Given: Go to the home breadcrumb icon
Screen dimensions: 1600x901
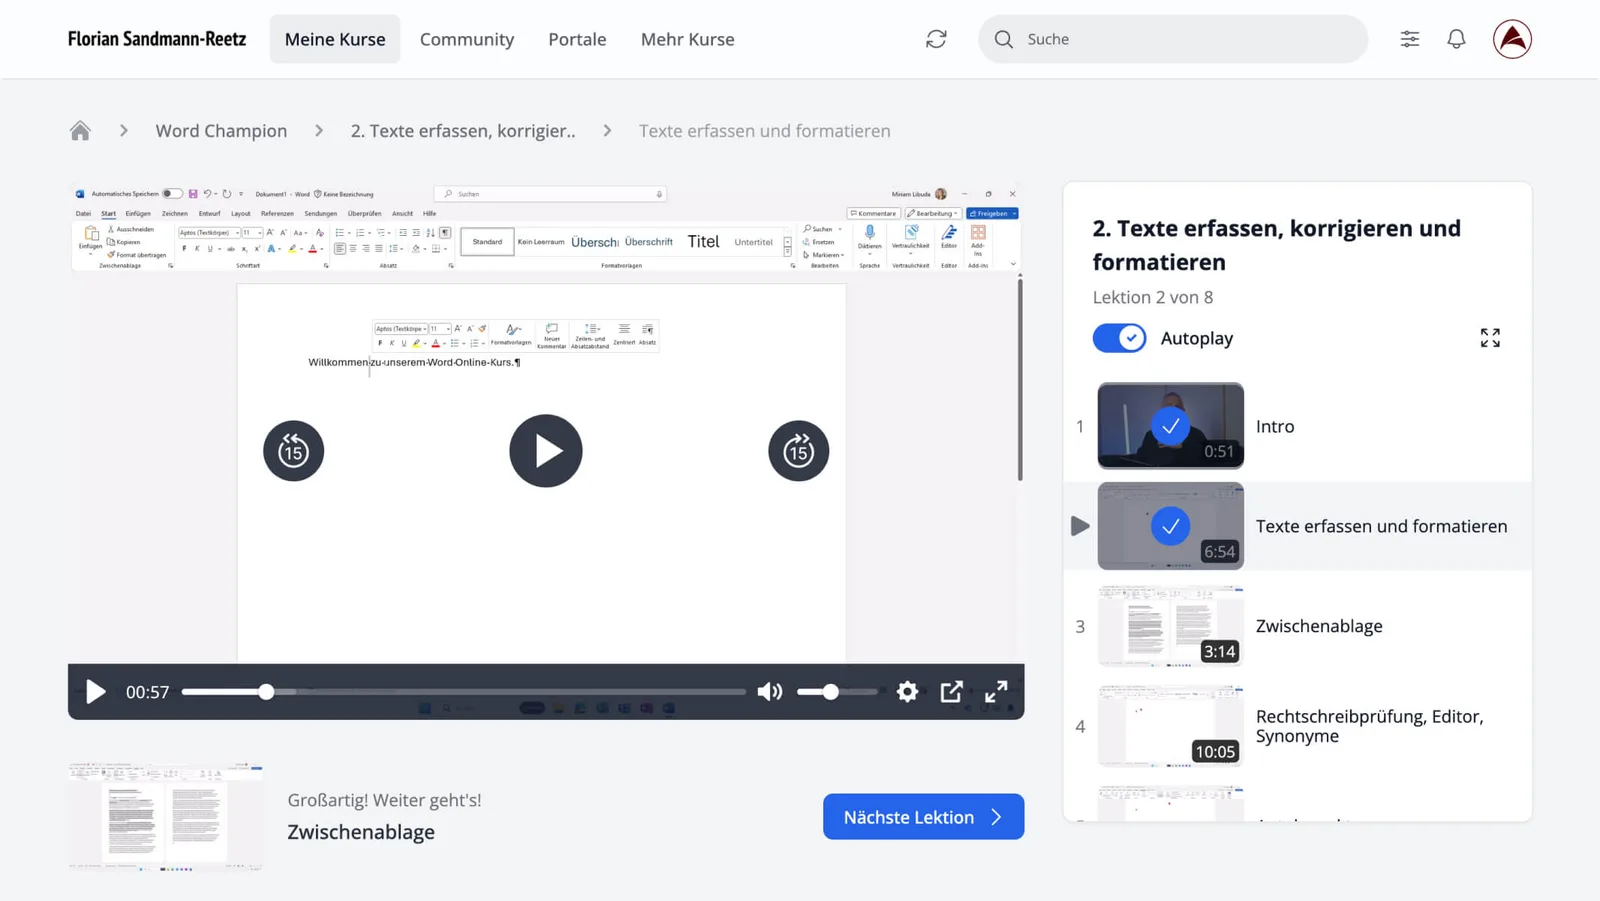Looking at the screenshot, I should pos(80,131).
